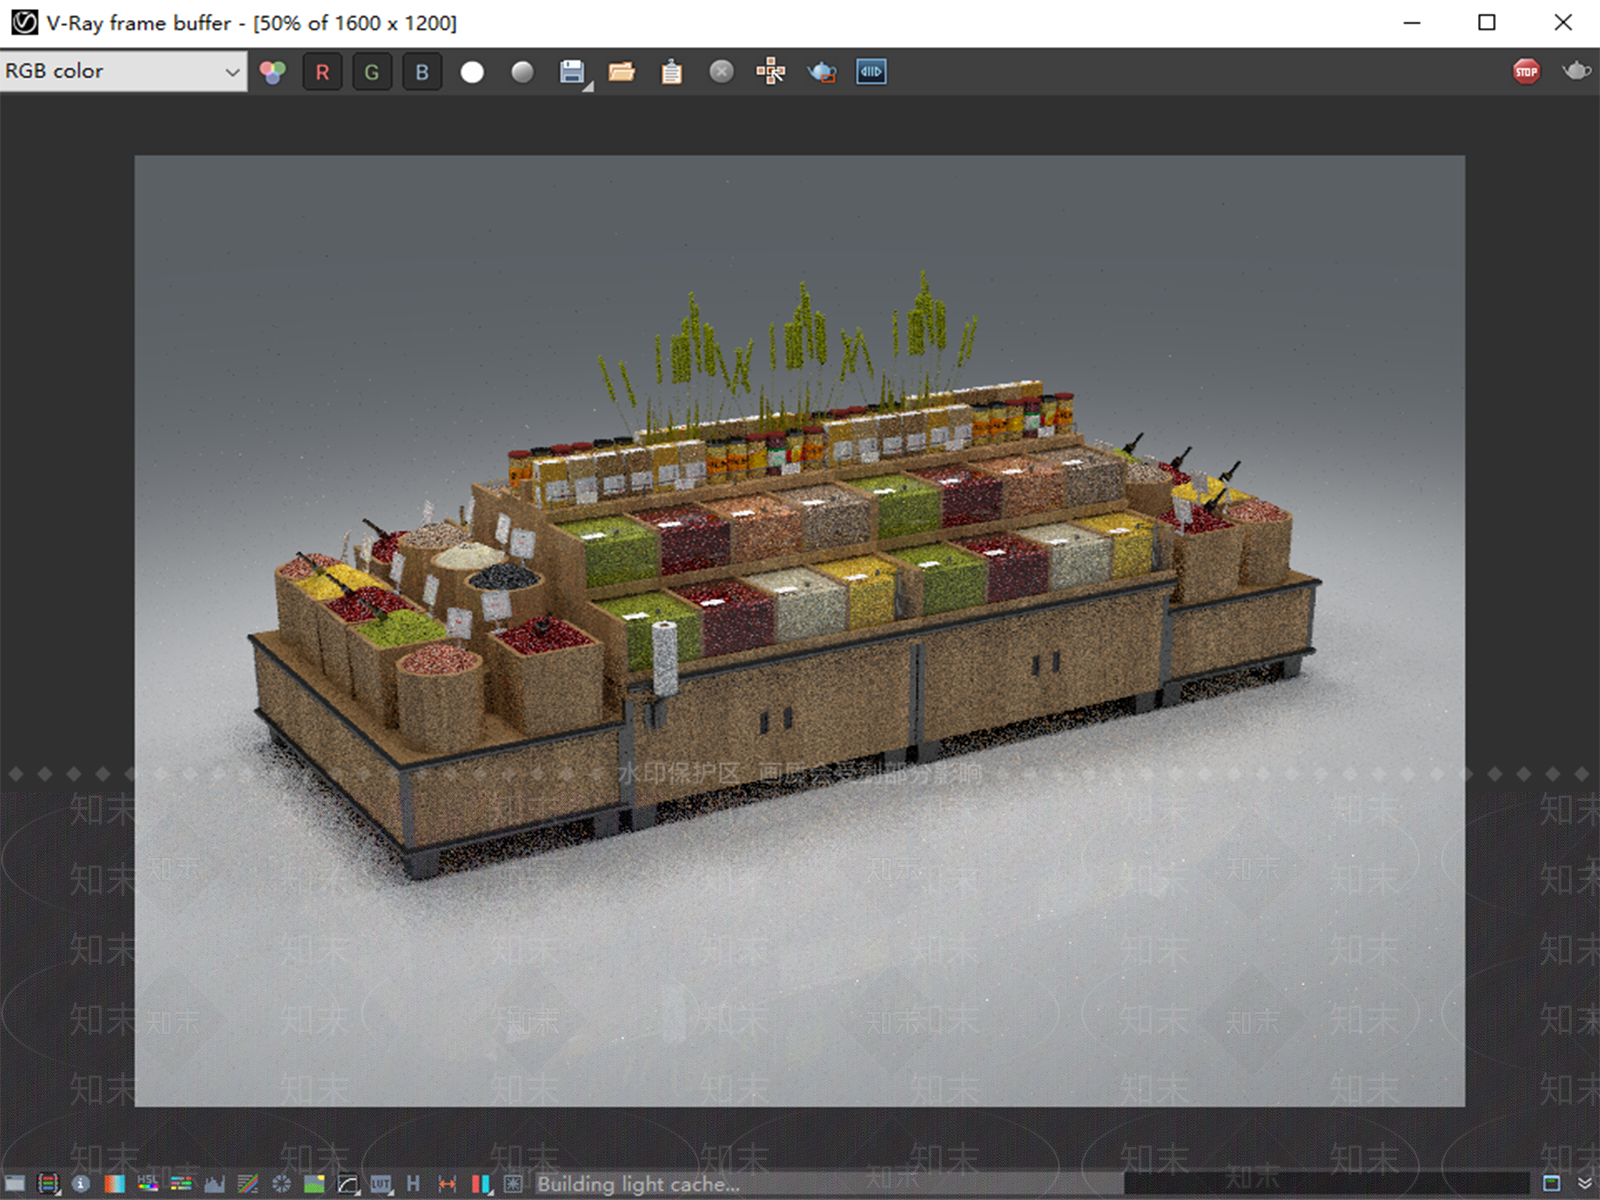Load an image using the folder icon
The width and height of the screenshot is (1600, 1200).
tap(622, 72)
